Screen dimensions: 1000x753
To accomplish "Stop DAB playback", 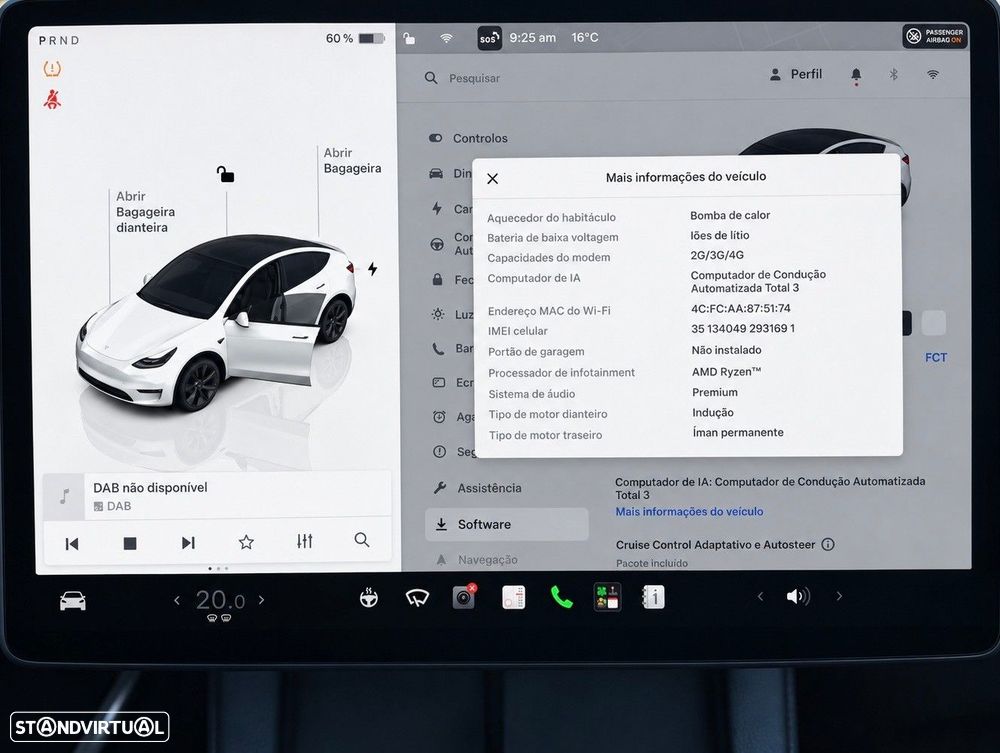I will coord(129,543).
